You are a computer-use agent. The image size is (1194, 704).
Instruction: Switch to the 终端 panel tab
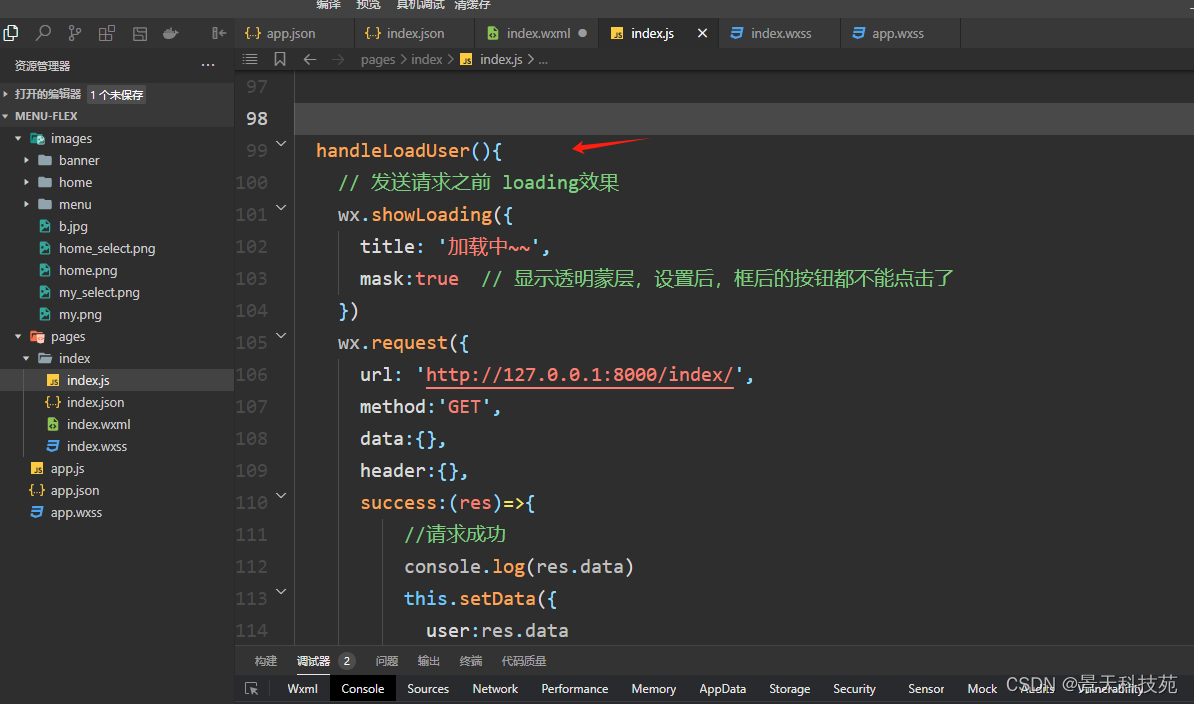471,661
